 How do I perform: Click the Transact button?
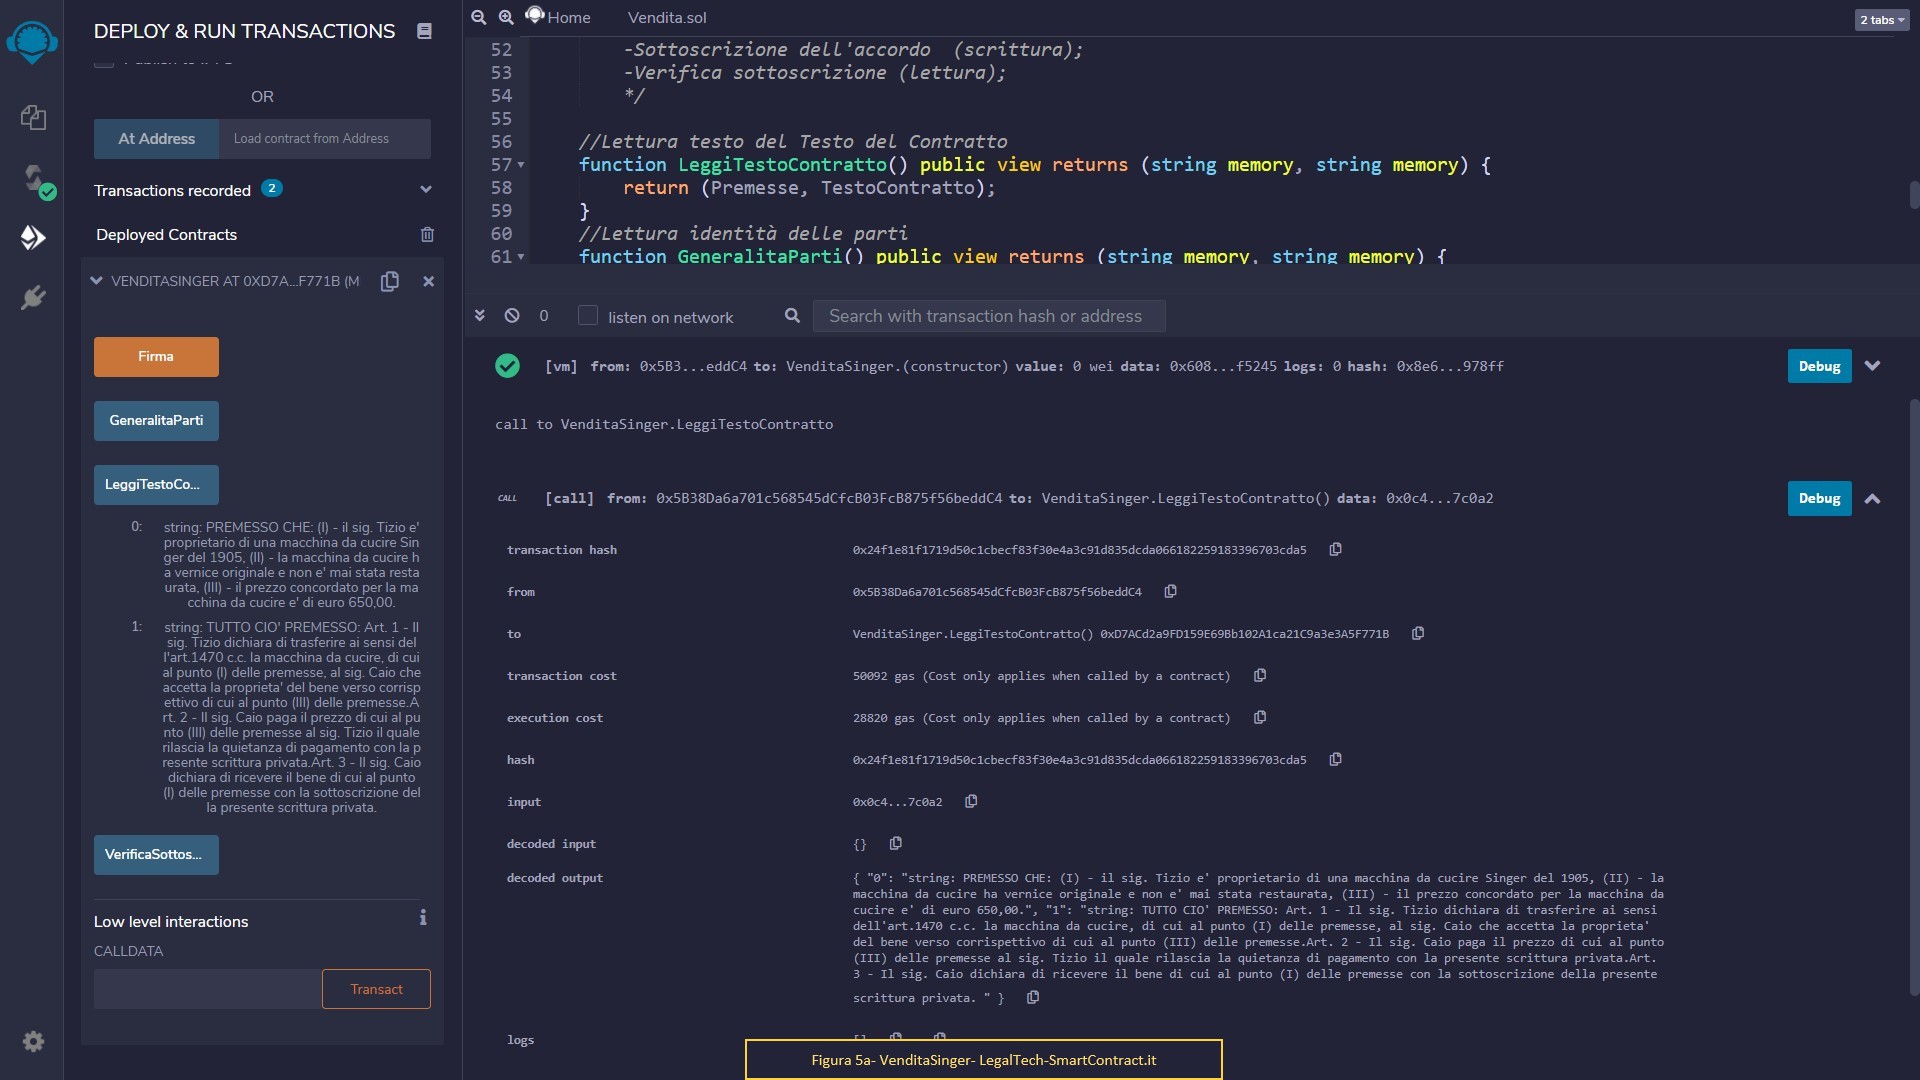tap(376, 989)
